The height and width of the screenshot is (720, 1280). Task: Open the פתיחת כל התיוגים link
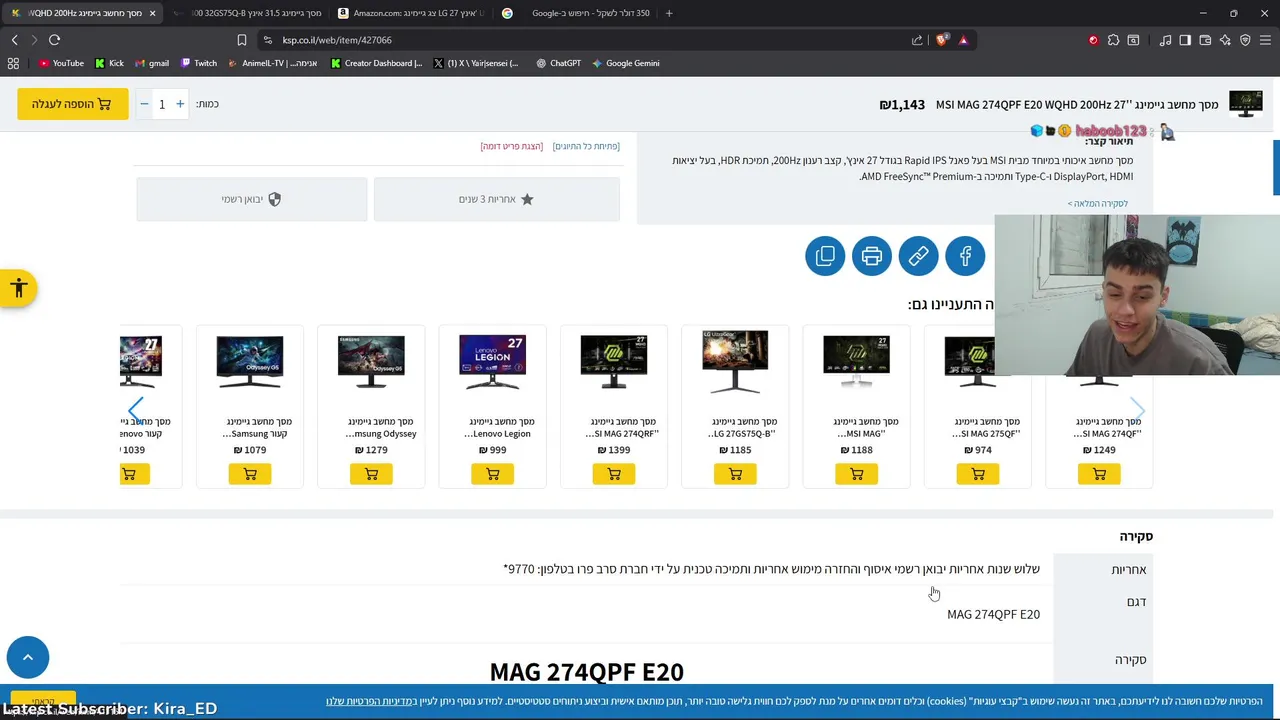click(586, 146)
